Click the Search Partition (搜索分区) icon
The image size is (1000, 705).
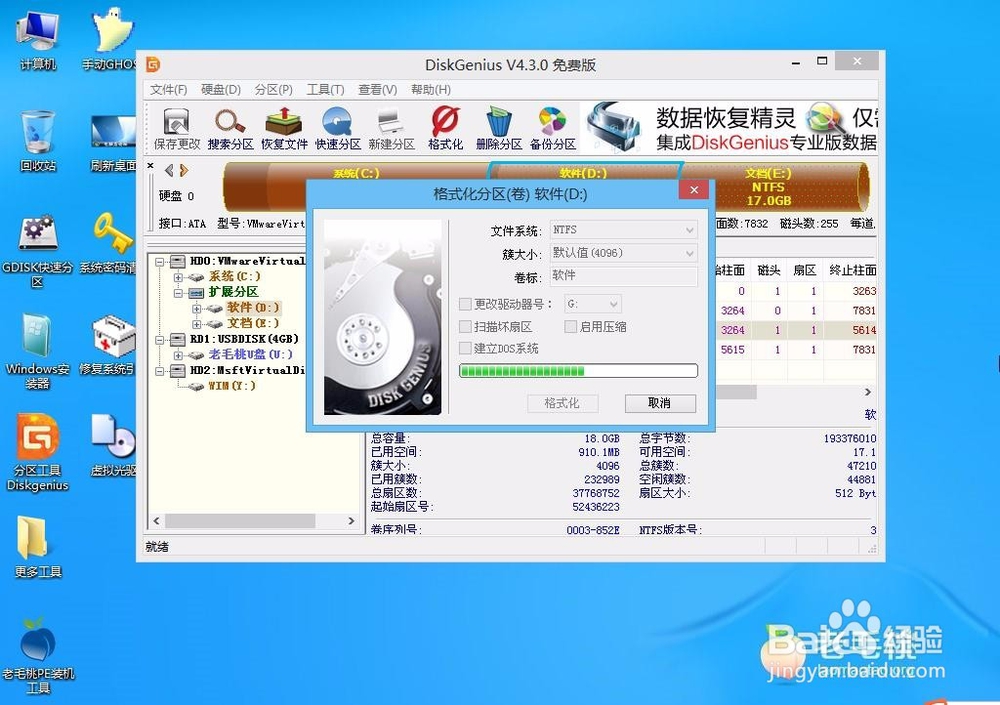pos(230,128)
